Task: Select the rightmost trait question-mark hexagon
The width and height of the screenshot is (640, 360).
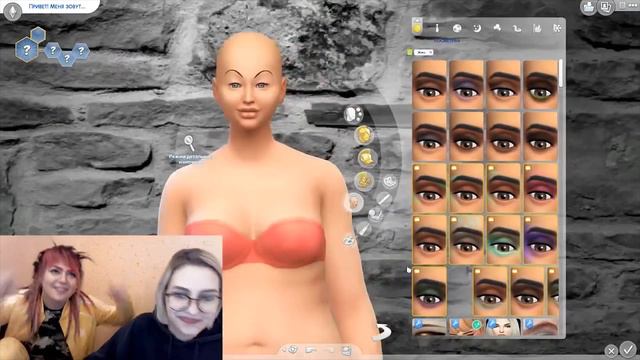Action: click(x=81, y=51)
